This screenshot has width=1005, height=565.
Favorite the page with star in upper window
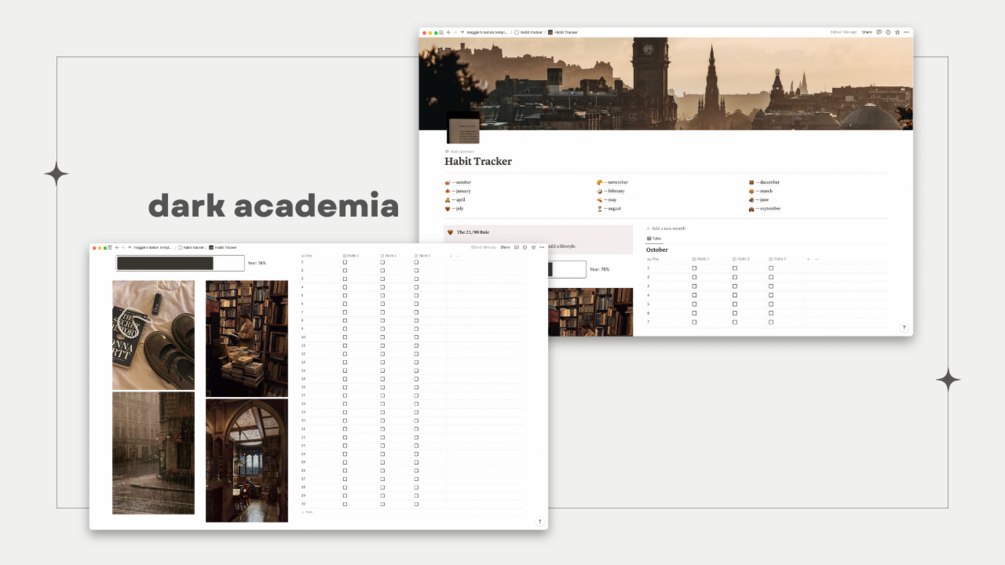click(897, 32)
